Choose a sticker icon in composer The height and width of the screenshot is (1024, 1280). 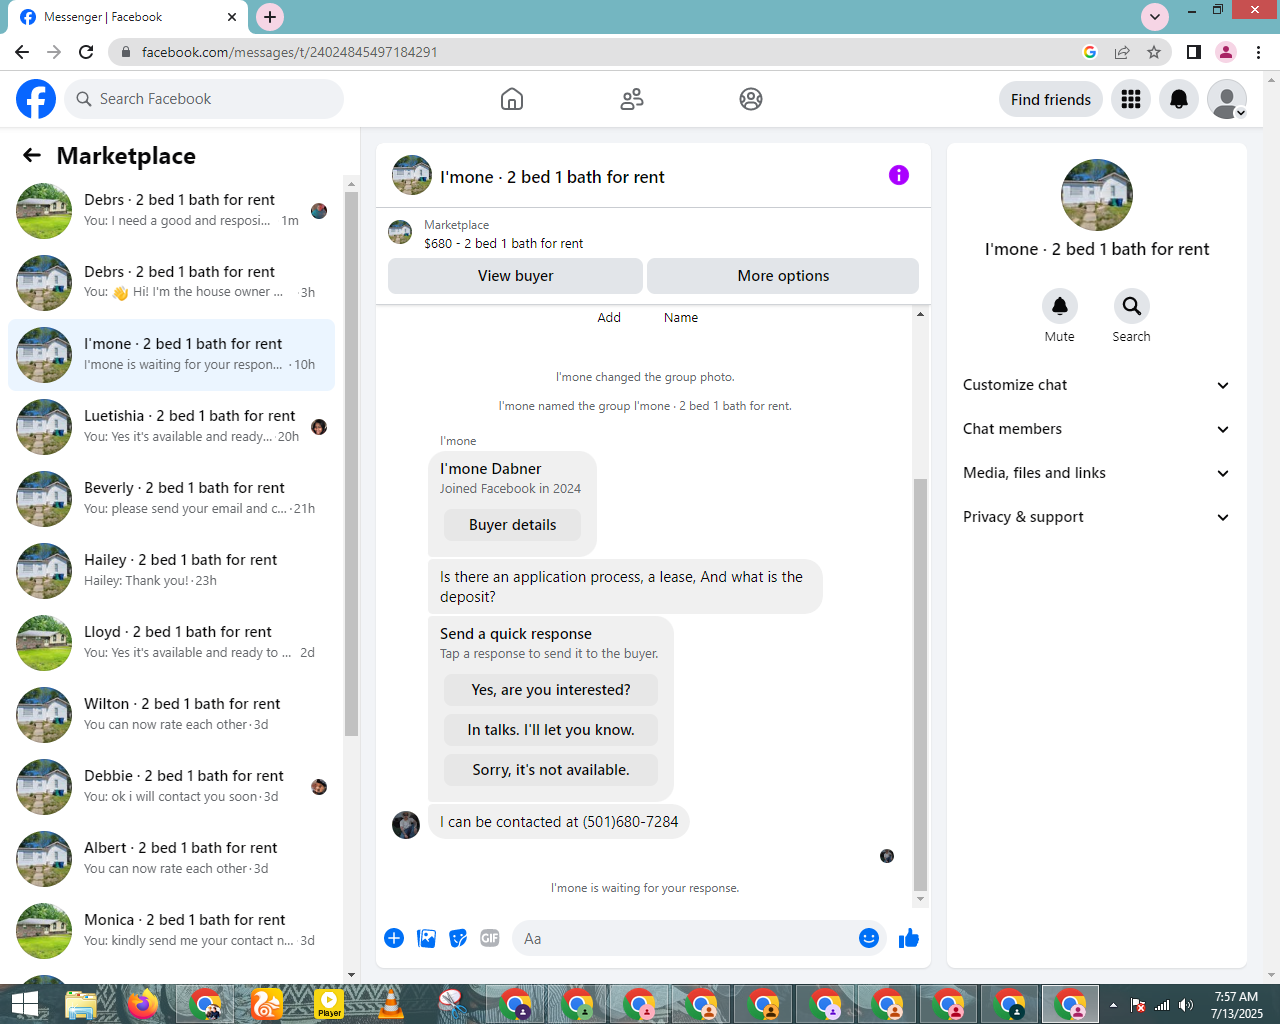point(458,938)
